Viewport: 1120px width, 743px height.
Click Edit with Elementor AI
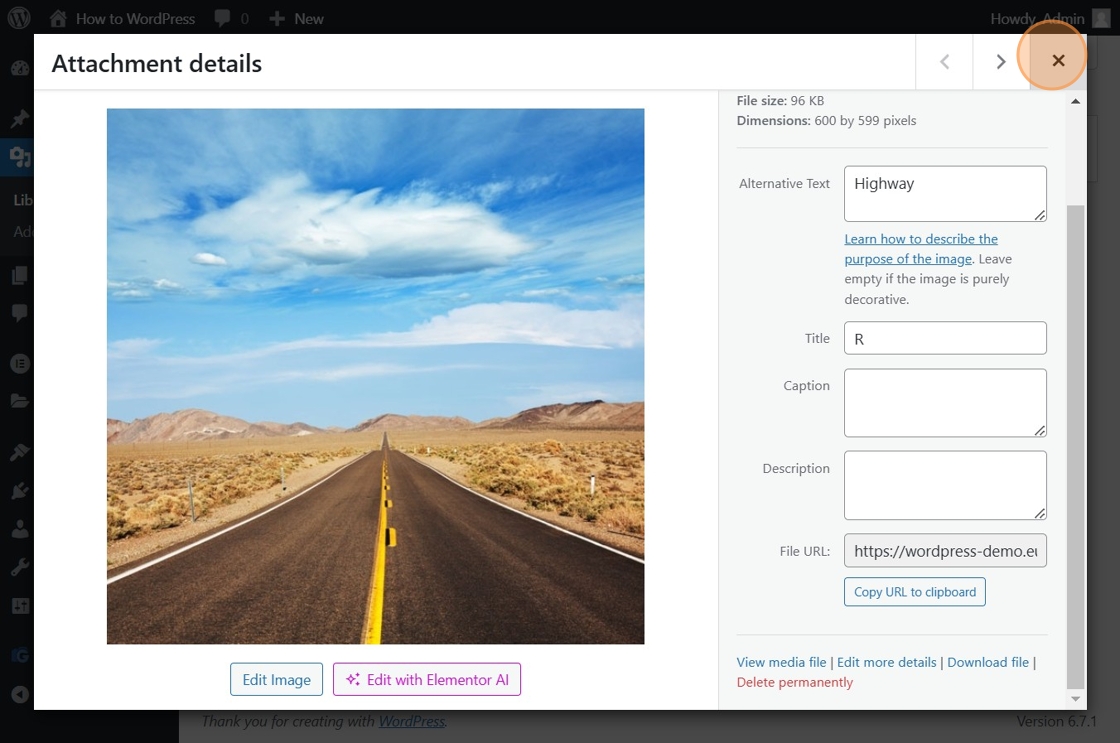point(426,679)
